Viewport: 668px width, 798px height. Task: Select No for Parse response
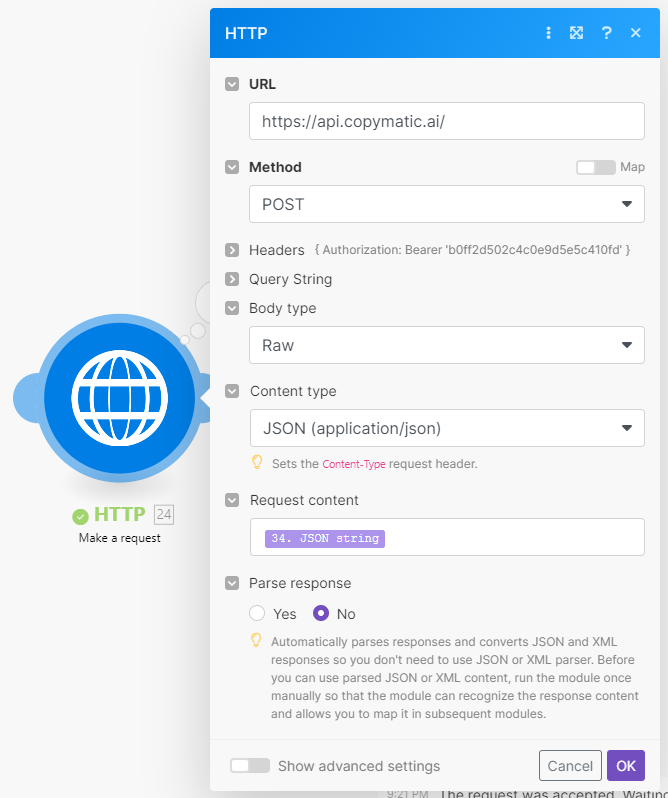pos(322,614)
